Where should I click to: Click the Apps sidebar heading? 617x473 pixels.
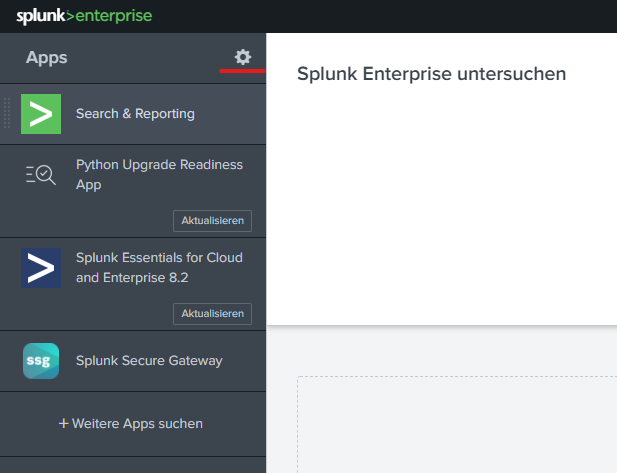47,58
